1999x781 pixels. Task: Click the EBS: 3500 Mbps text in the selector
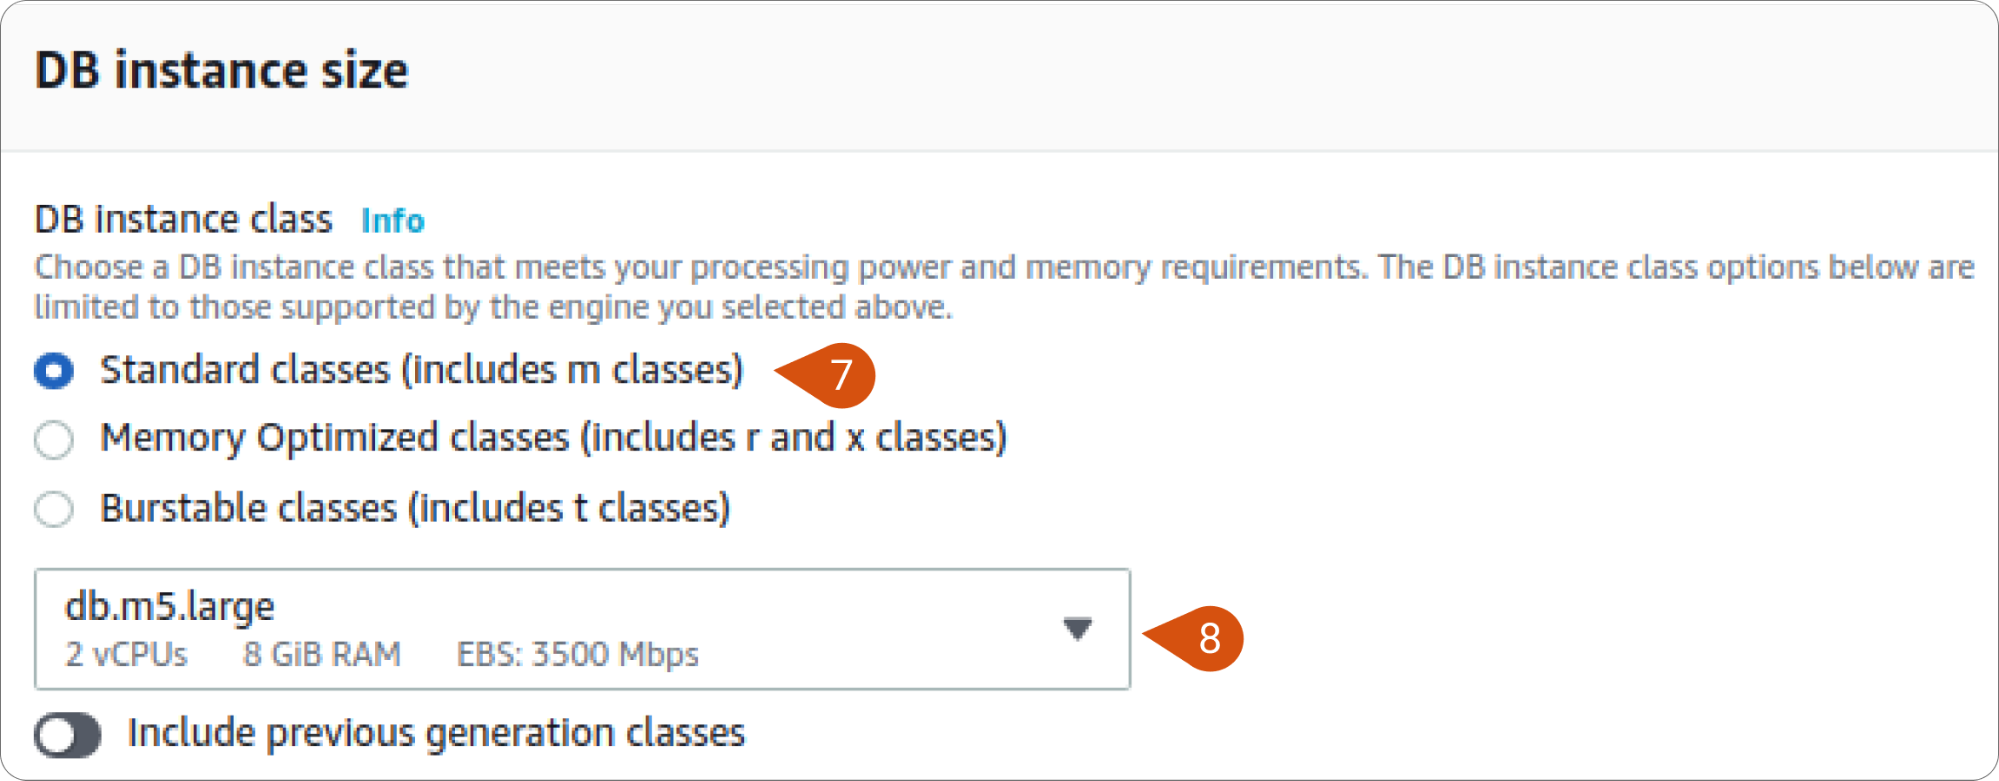tap(579, 655)
